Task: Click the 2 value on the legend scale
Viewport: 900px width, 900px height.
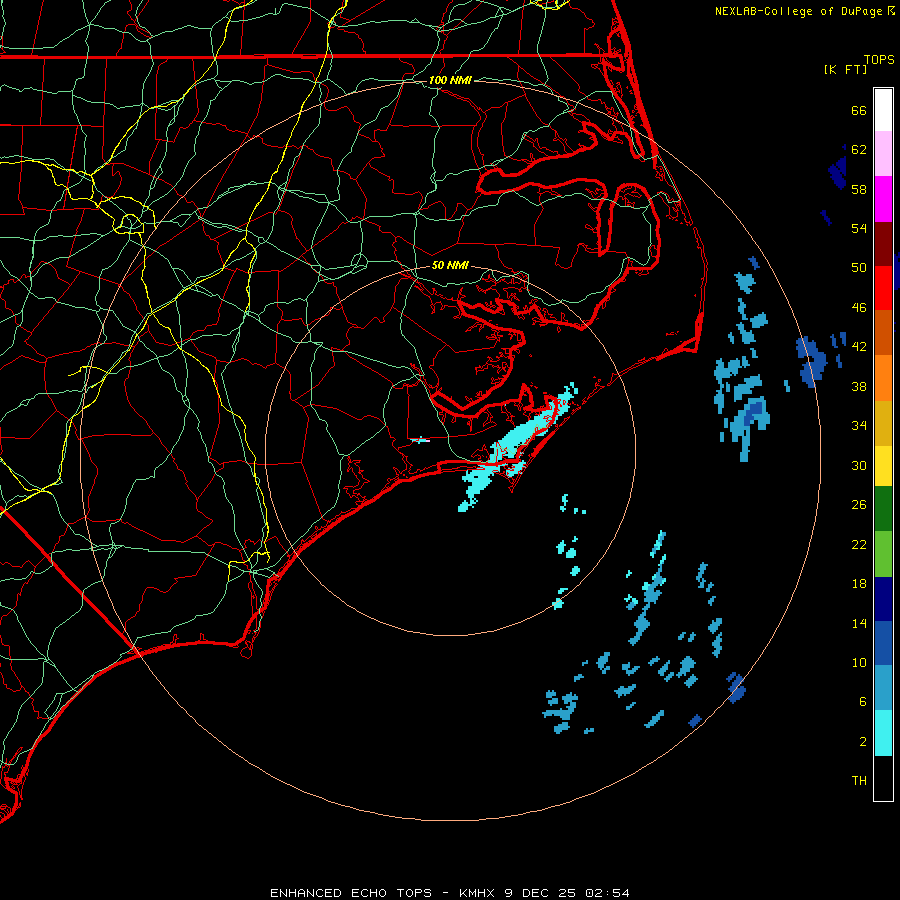Action: (863, 742)
